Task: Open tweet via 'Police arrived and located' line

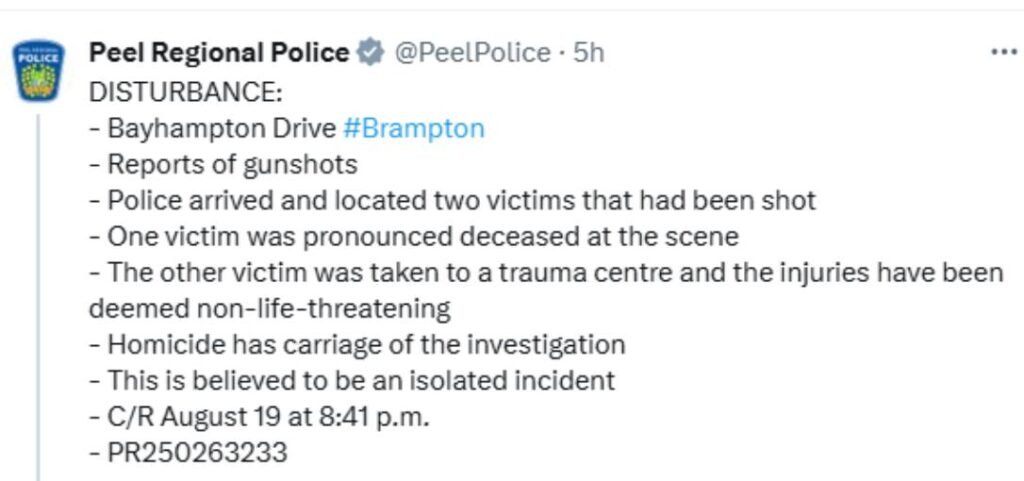Action: 453,200
